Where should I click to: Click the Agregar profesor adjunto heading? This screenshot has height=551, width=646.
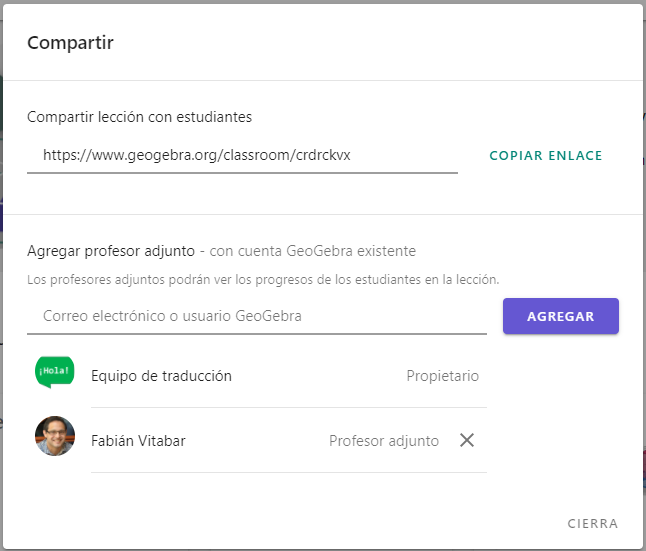(111, 251)
